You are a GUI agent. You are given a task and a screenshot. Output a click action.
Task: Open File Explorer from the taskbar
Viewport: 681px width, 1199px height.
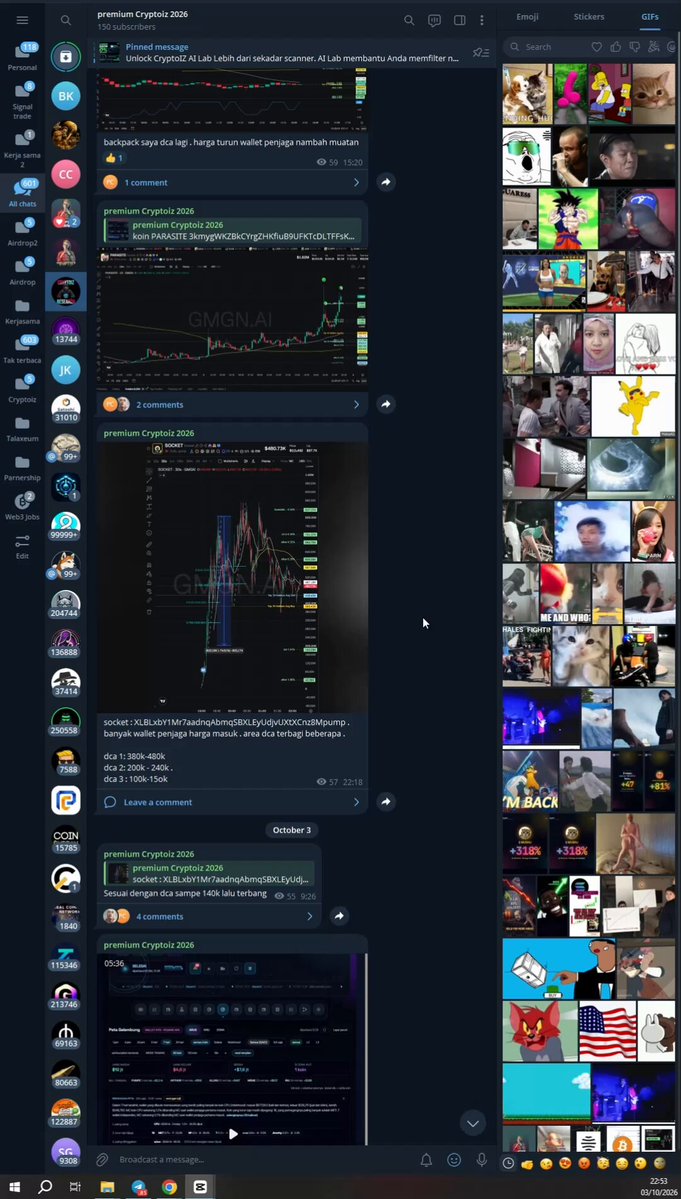107,1187
